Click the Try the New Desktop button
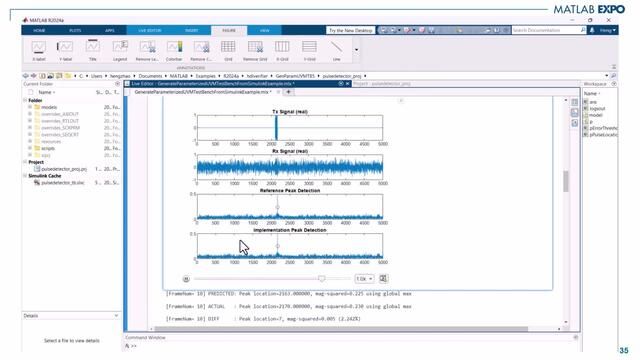640x360 pixels. [351, 30]
